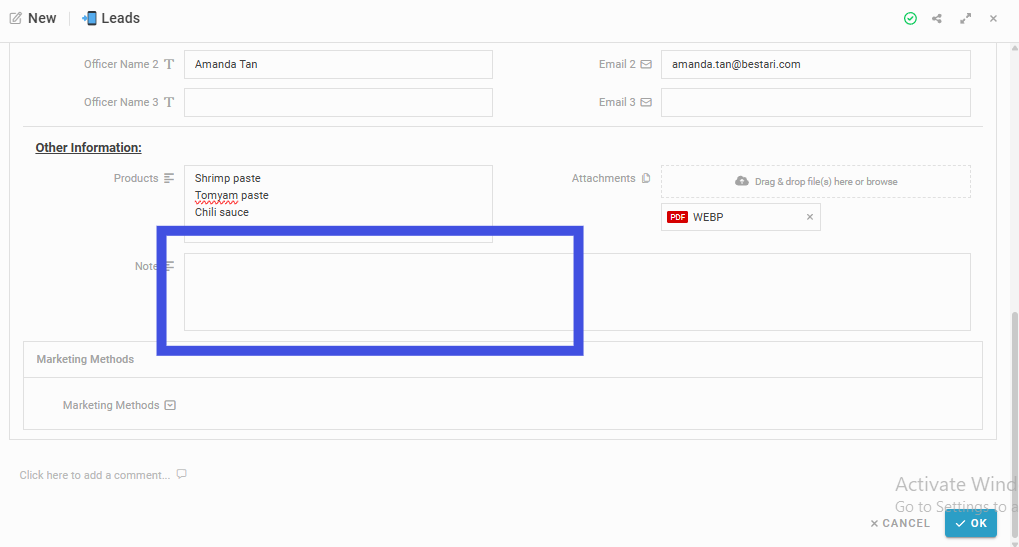Cancel the lead form
1019x547 pixels.
tap(900, 523)
